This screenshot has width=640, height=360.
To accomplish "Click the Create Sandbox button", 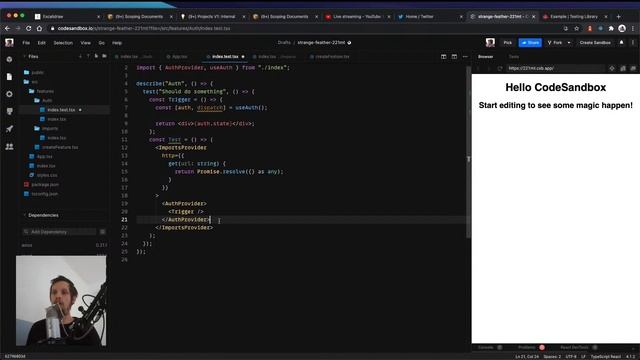I will tap(595, 42).
